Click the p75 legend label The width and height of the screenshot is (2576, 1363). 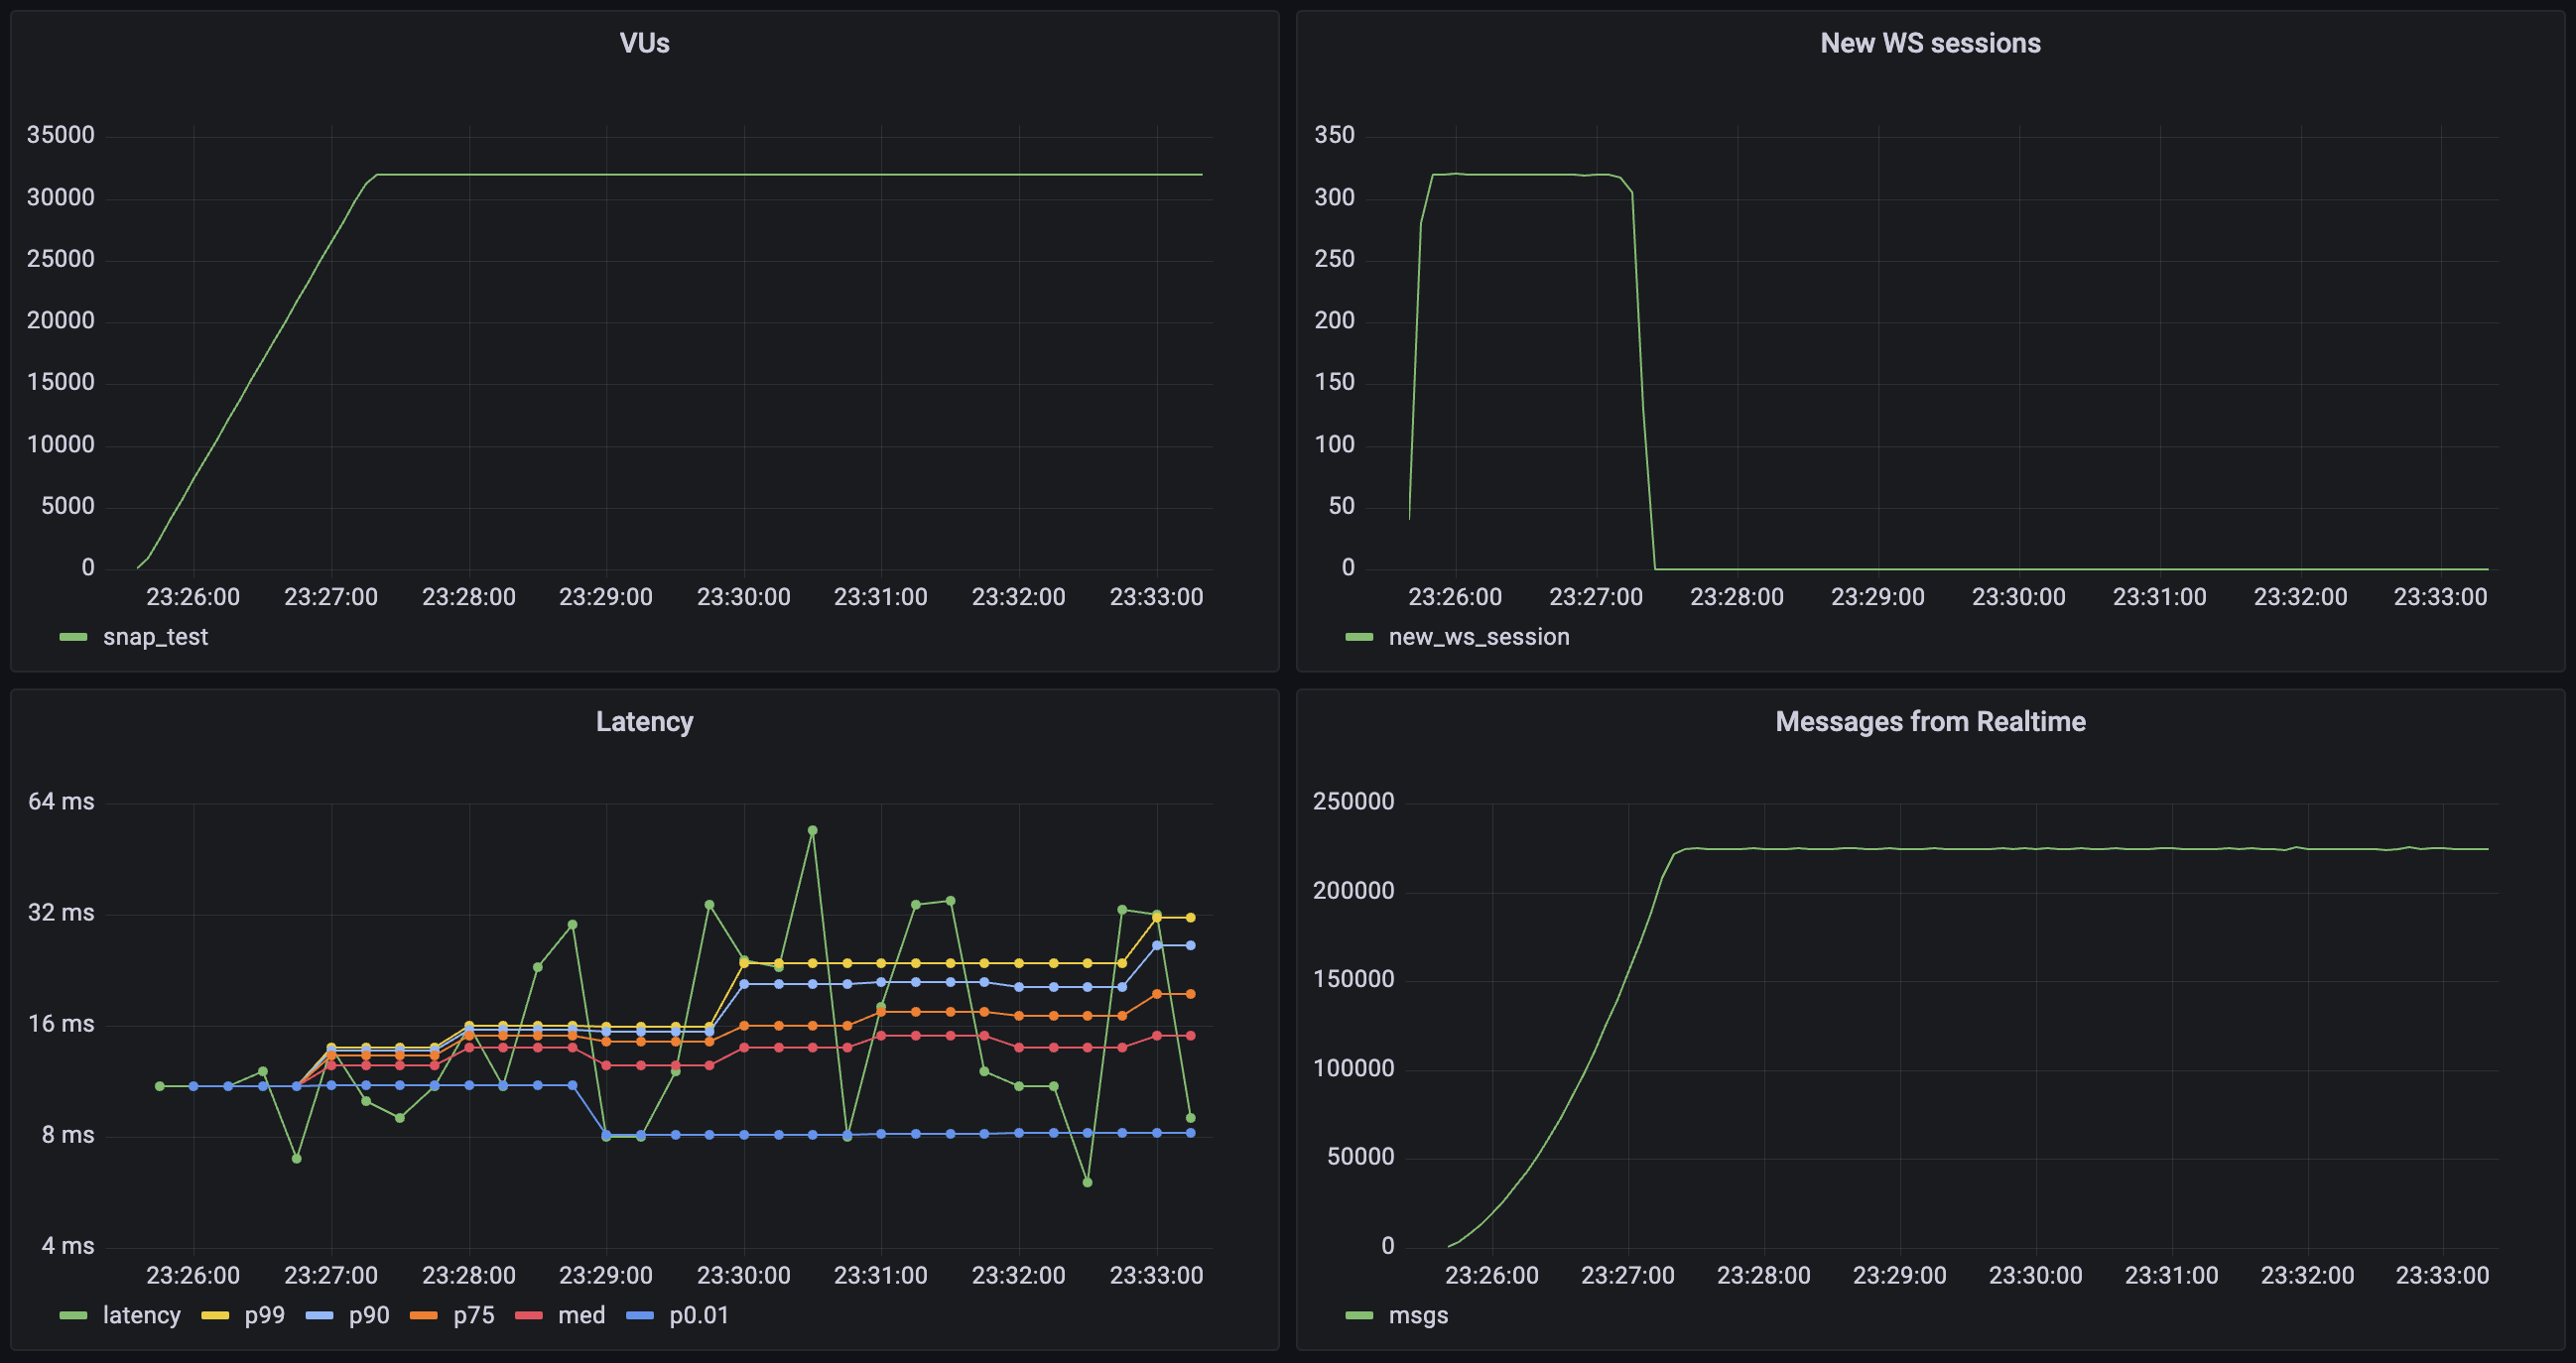(x=473, y=1315)
